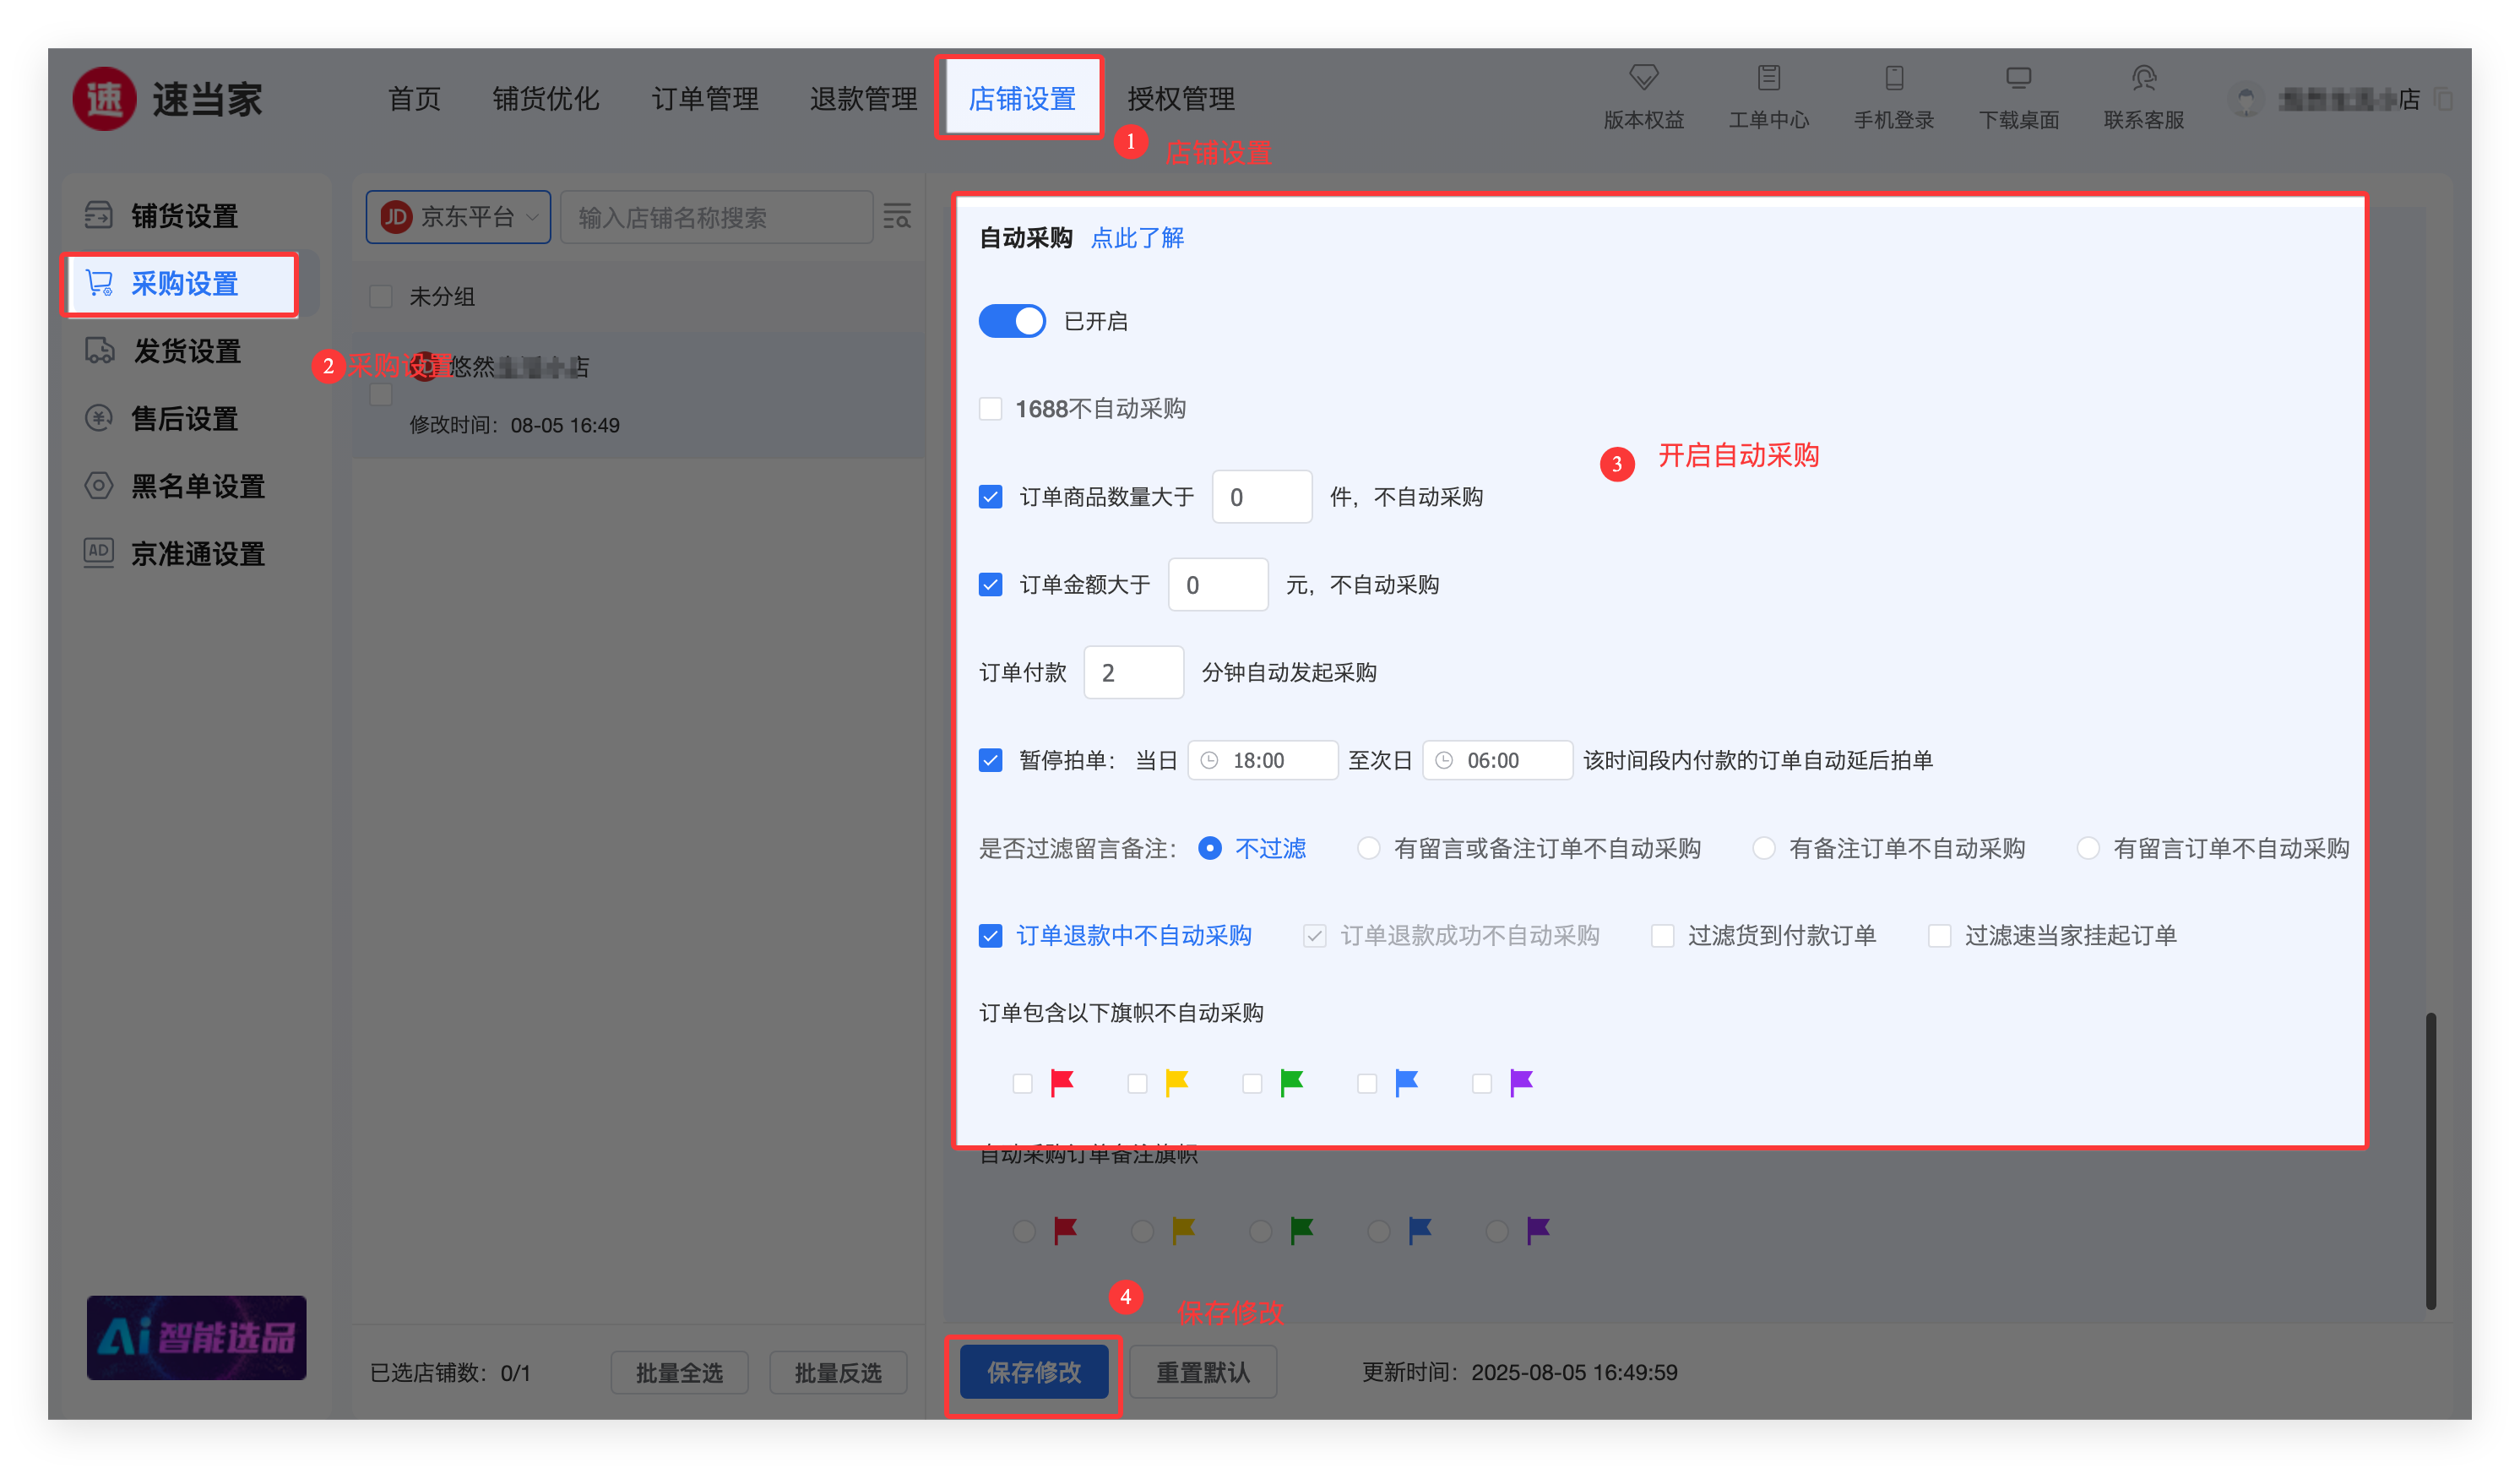Screen dimensions: 2520x1468
Task: Open the 06:00 end time picker
Action: click(1496, 760)
